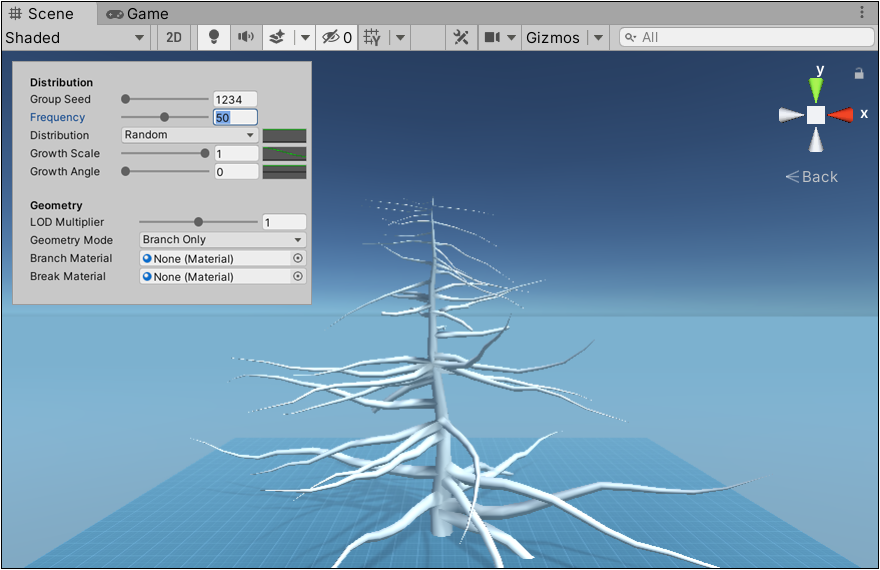Screen dimensions: 880x570
Task: Mute scene audio via the speaker icon
Action: click(x=244, y=38)
